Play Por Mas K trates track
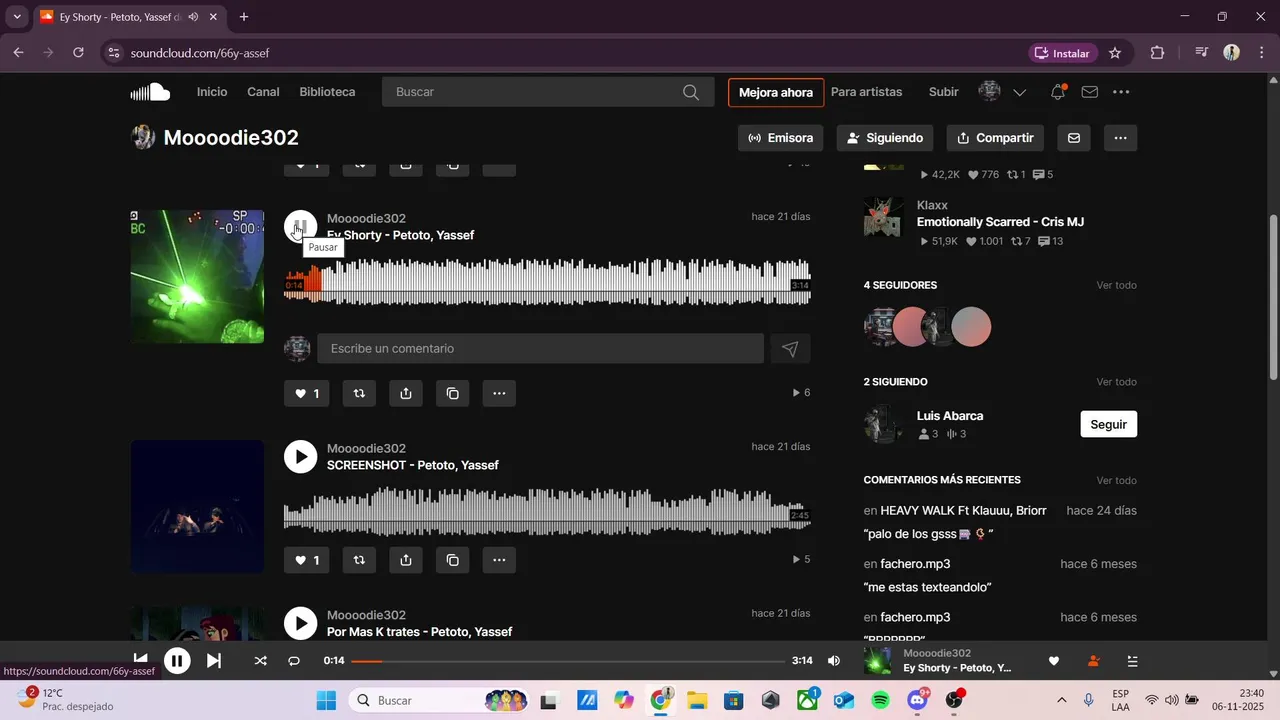 (x=300, y=623)
